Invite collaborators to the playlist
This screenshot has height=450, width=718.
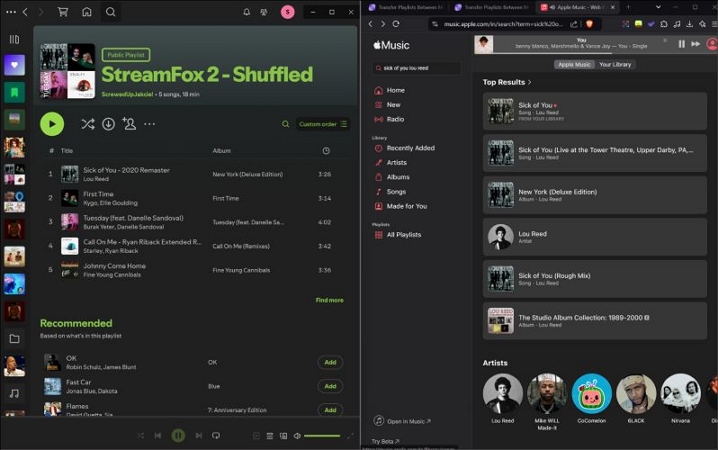[x=129, y=124]
